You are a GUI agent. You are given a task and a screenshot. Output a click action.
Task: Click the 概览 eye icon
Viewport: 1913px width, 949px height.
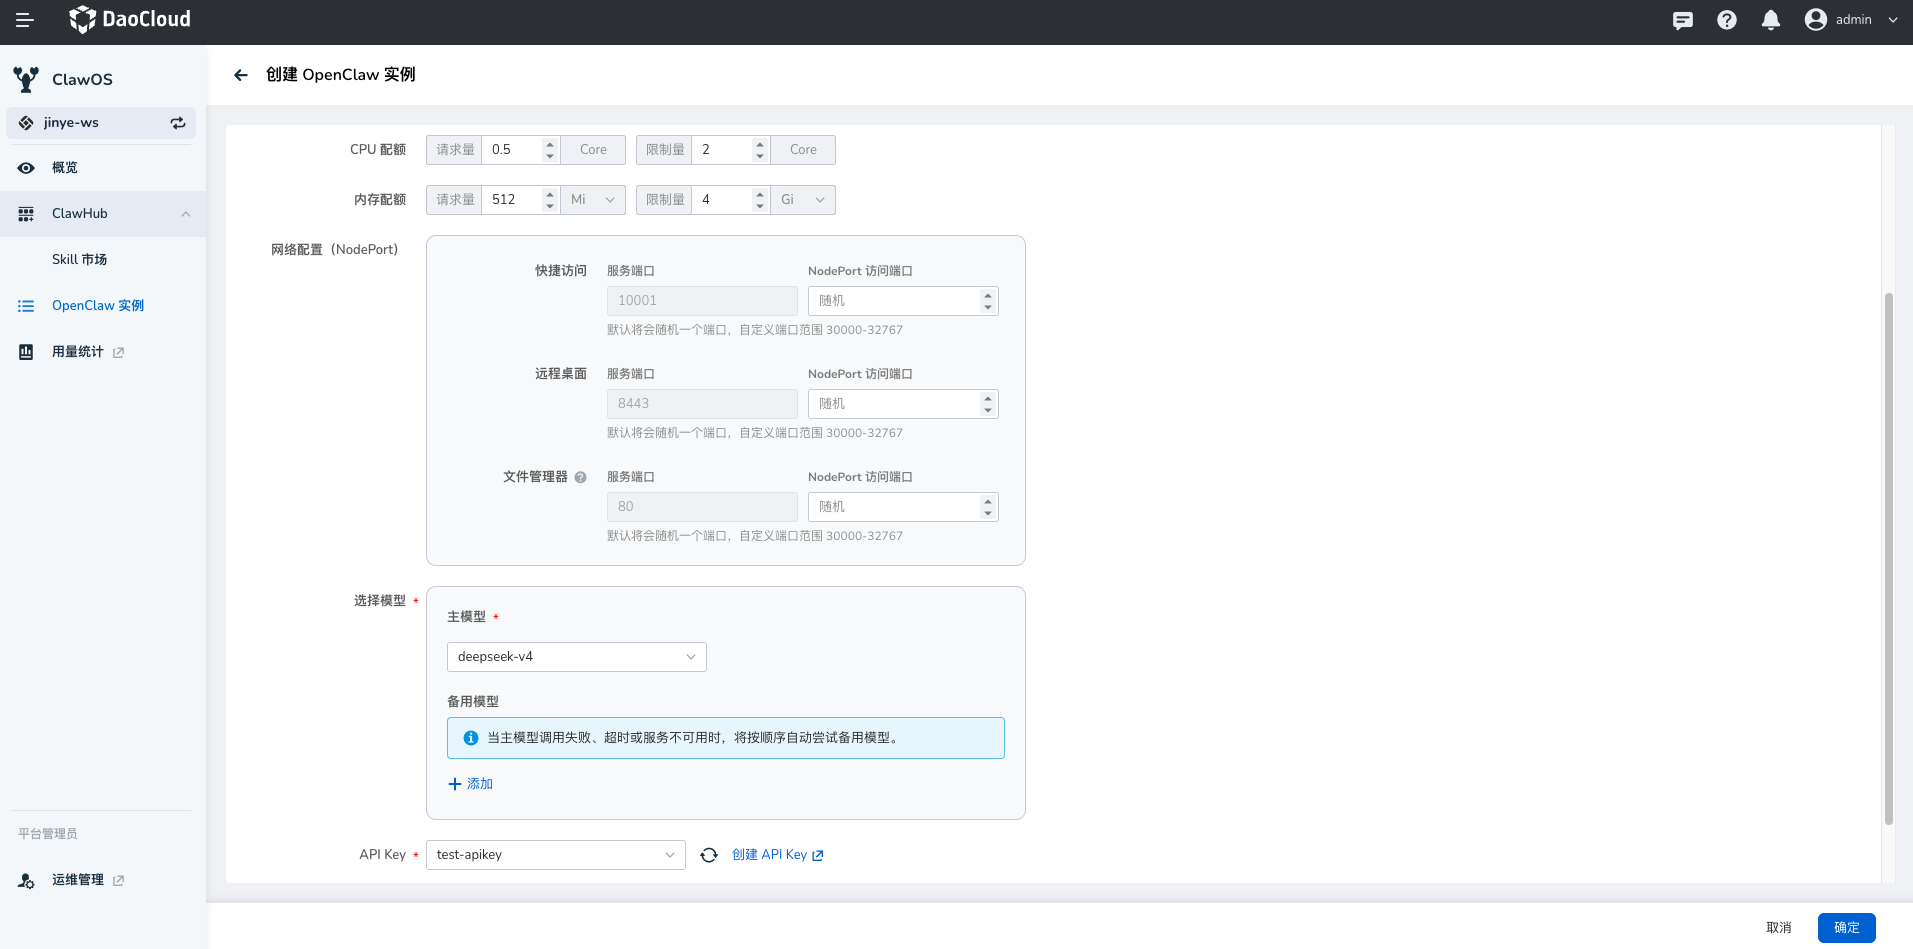26,168
